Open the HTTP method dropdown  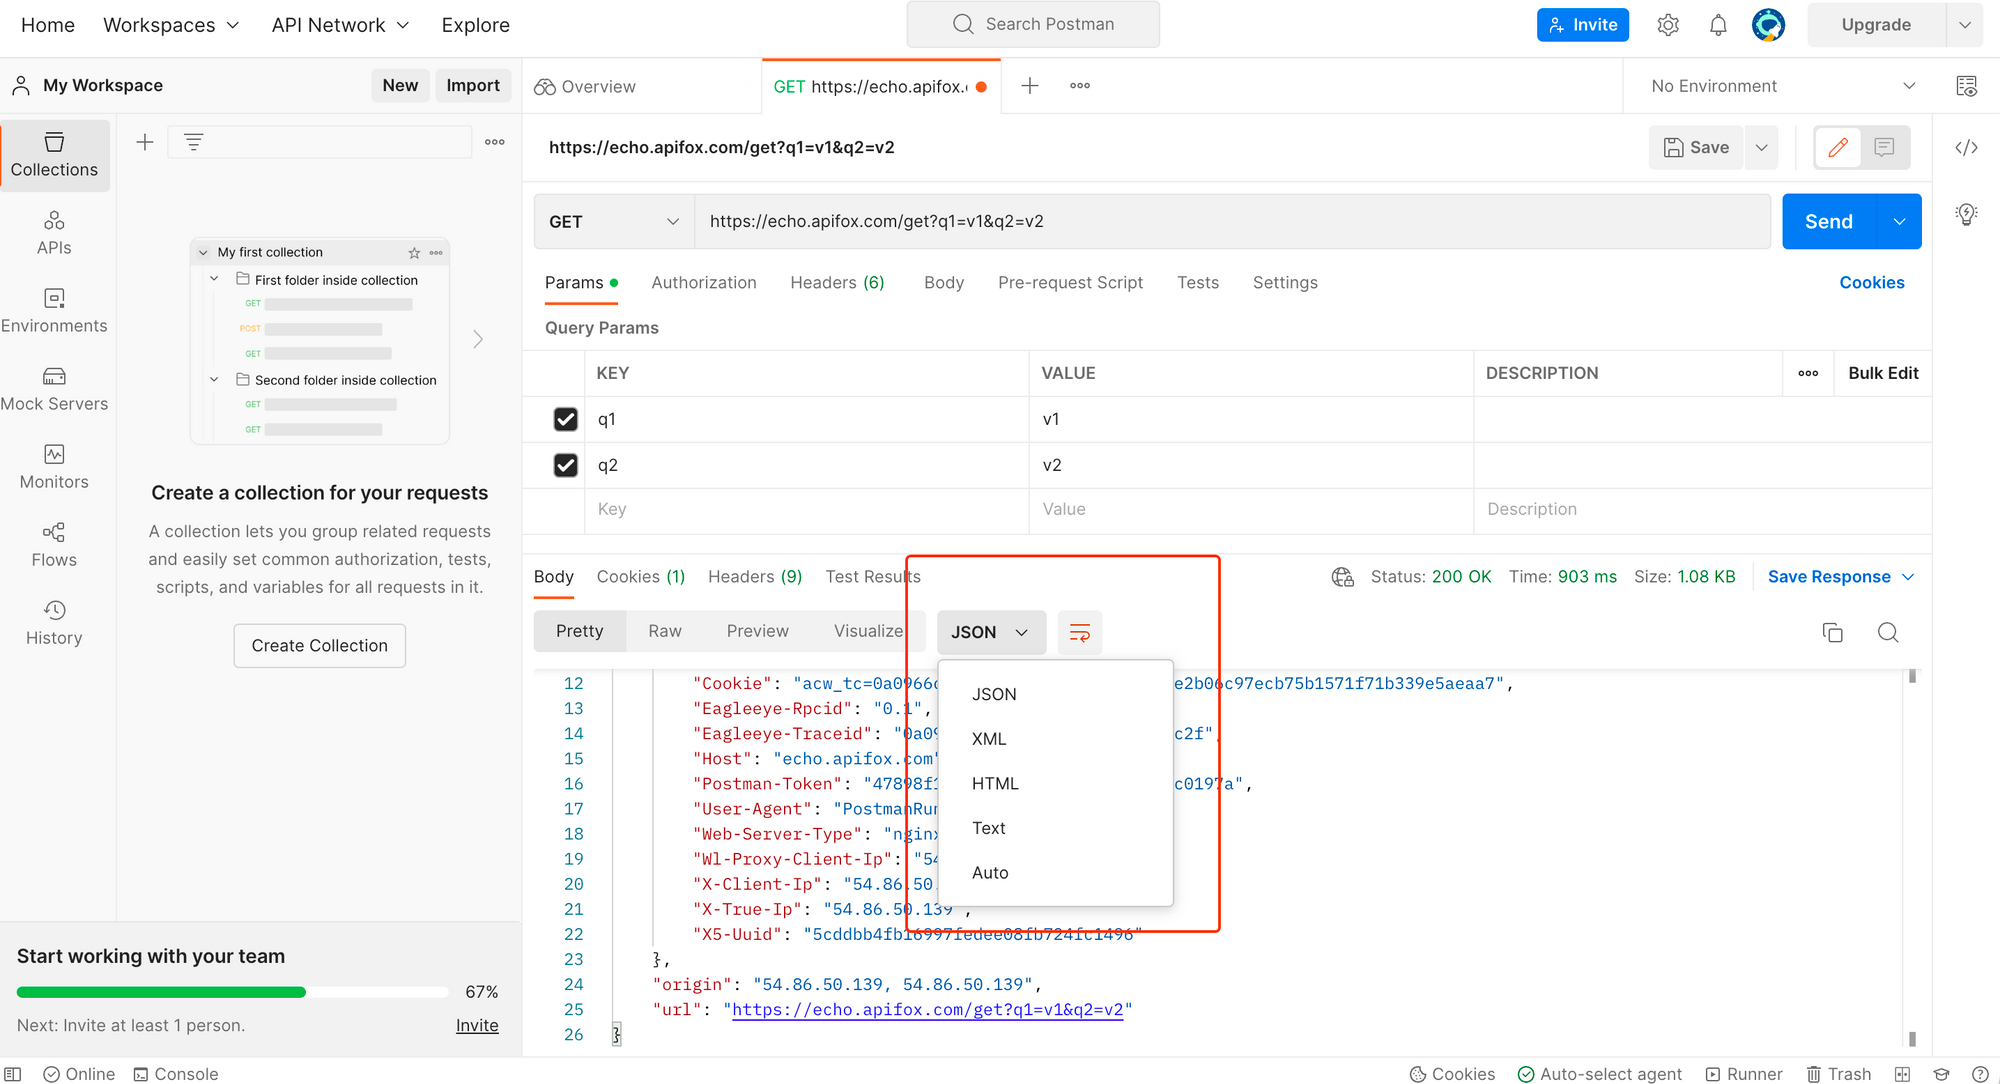(x=612, y=221)
